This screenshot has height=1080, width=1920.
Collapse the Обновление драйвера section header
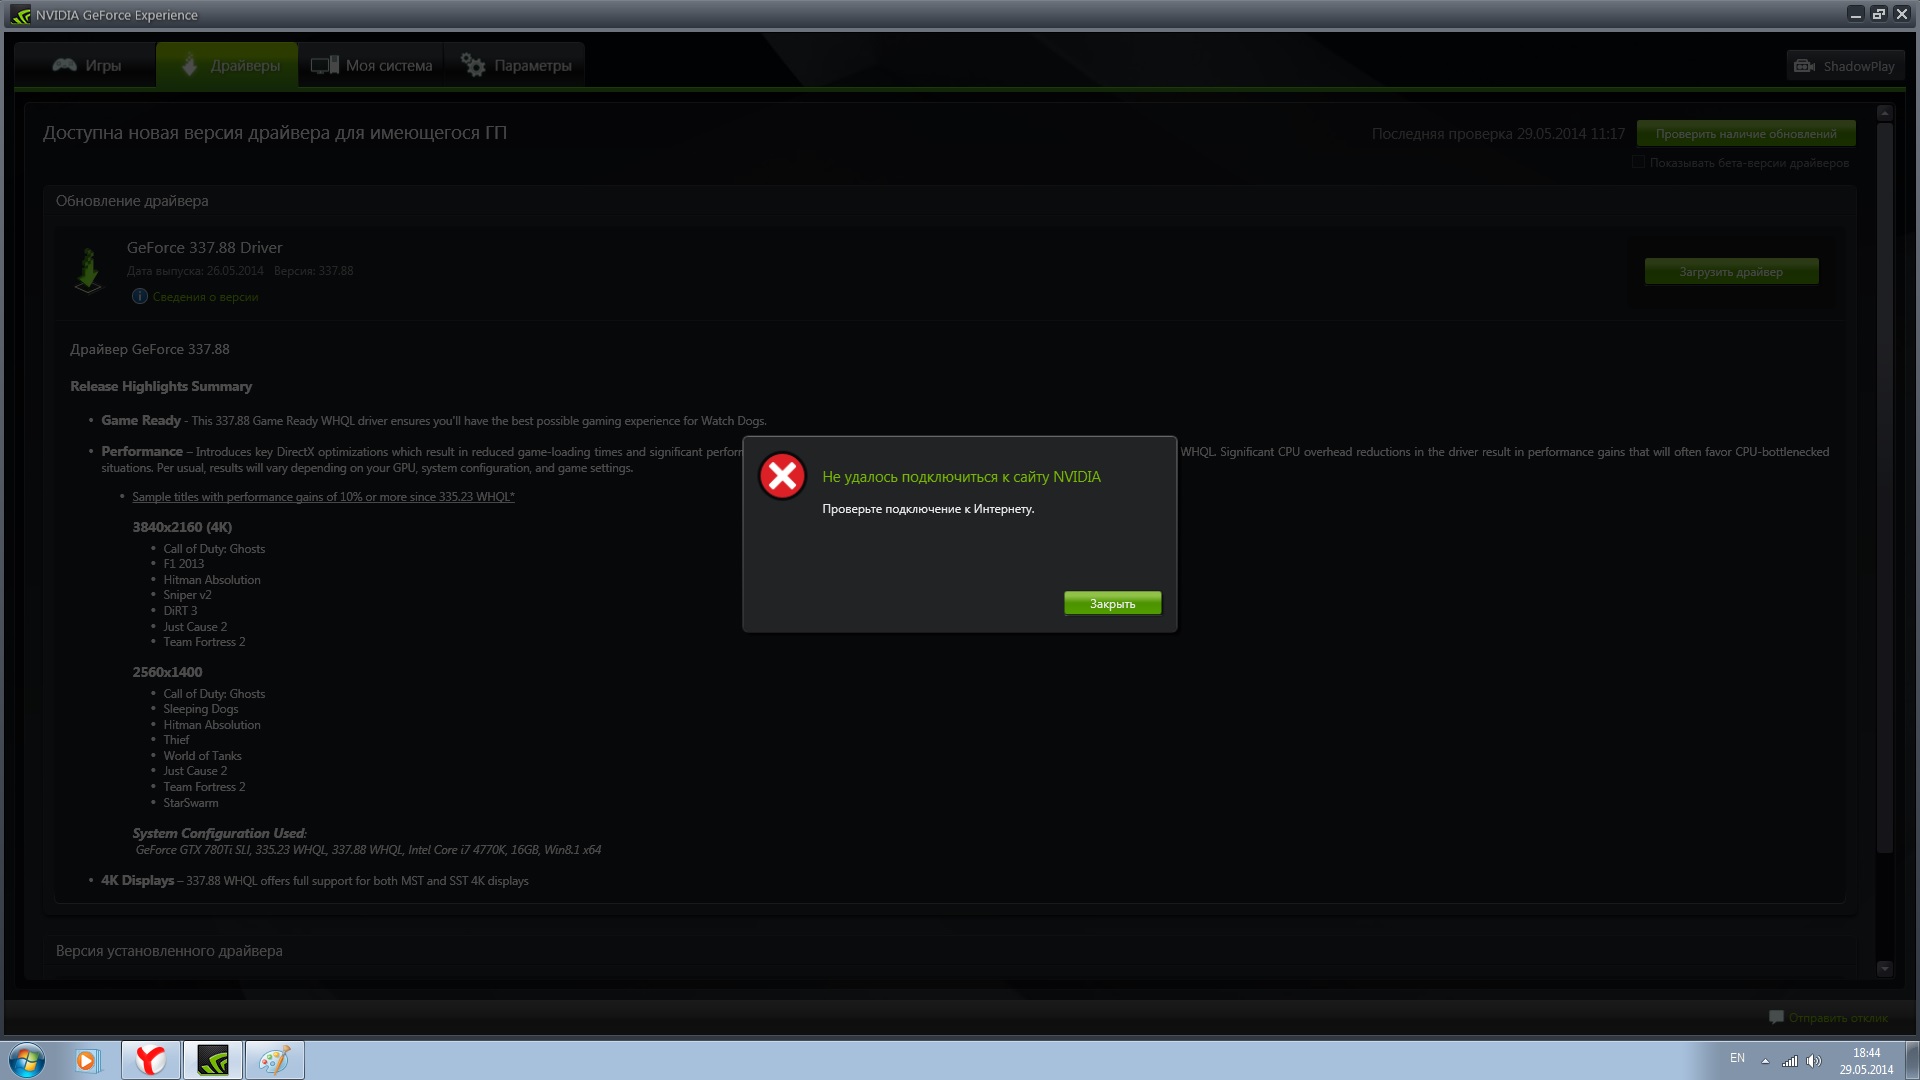(132, 201)
